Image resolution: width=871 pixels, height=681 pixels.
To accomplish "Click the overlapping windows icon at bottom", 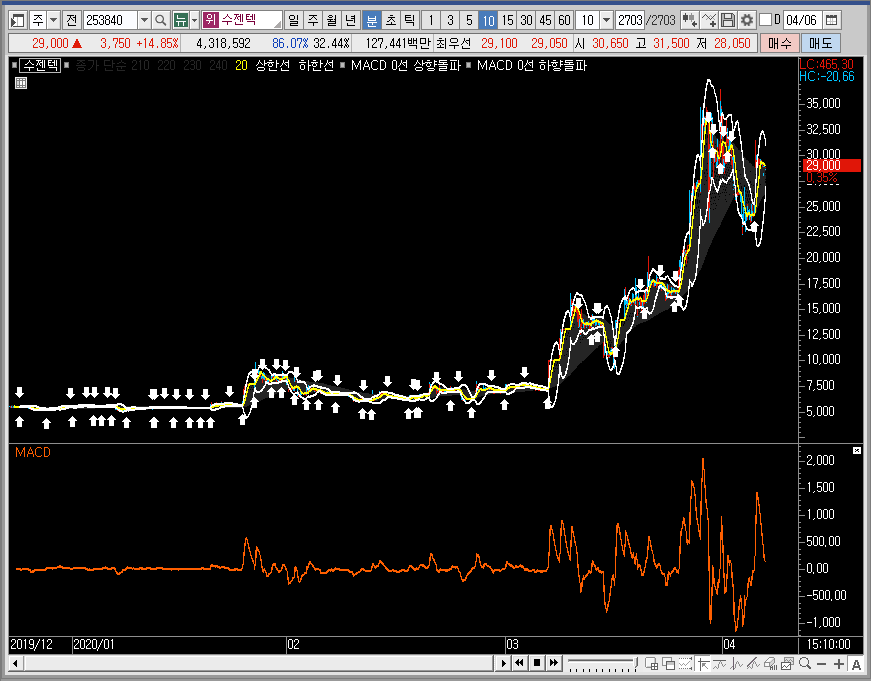I will (669, 663).
